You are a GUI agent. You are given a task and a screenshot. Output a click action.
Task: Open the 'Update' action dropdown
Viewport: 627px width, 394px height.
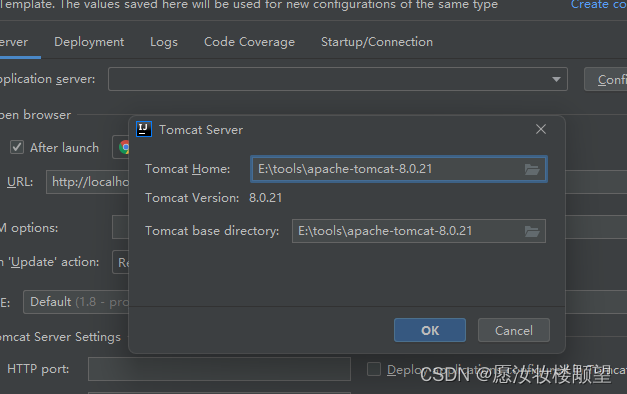tap(121, 262)
